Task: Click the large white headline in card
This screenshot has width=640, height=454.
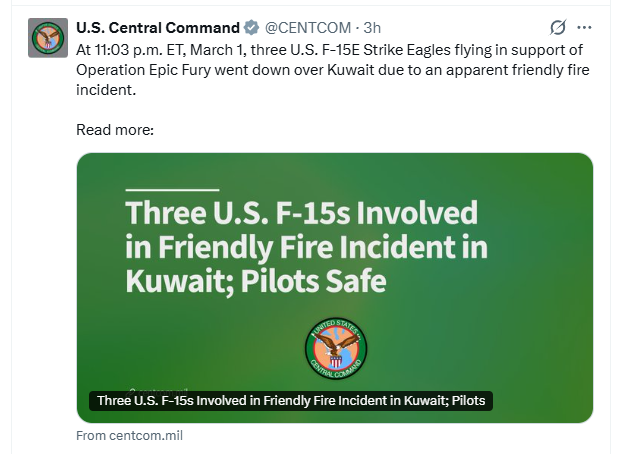Action: point(300,247)
